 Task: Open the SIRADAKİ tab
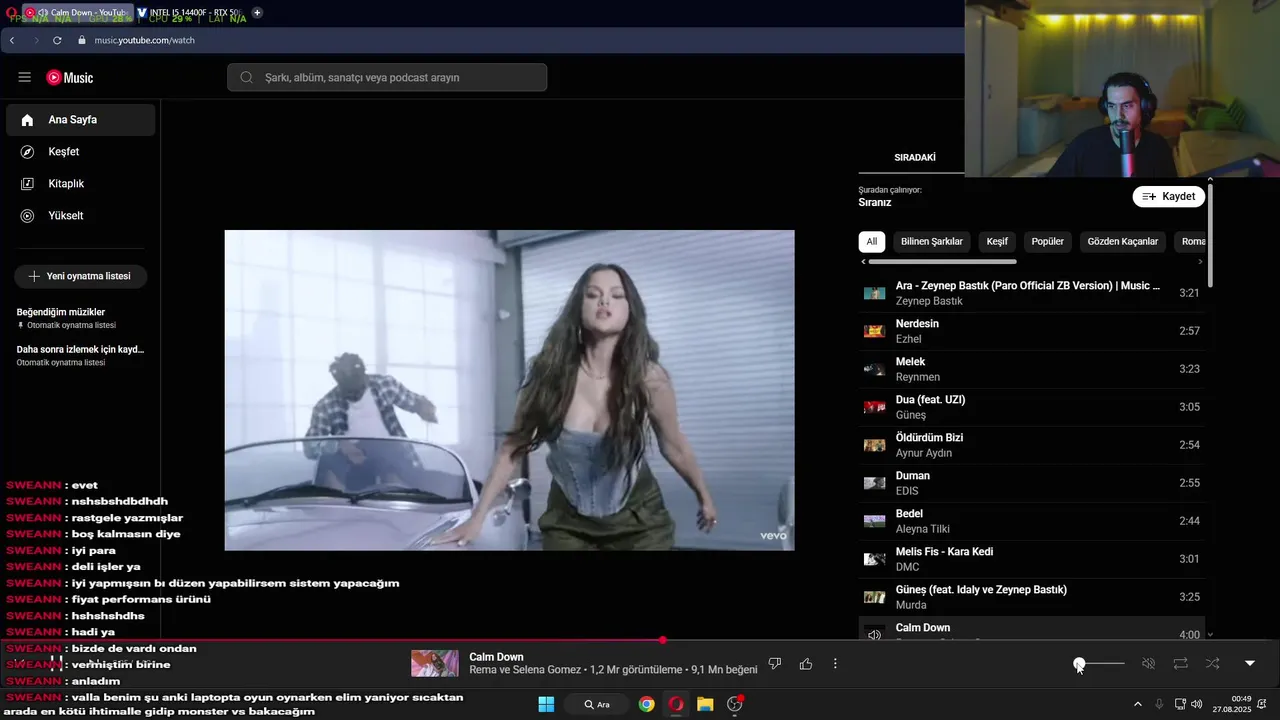pyautogui.click(x=915, y=158)
